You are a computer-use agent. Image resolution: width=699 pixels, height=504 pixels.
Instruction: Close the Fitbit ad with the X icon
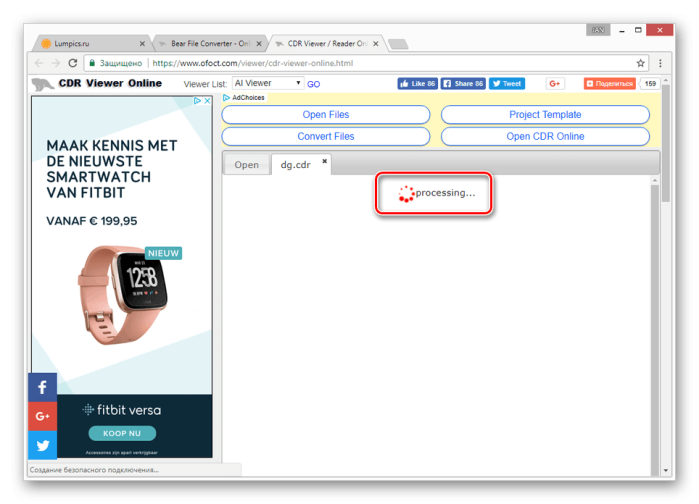point(207,101)
